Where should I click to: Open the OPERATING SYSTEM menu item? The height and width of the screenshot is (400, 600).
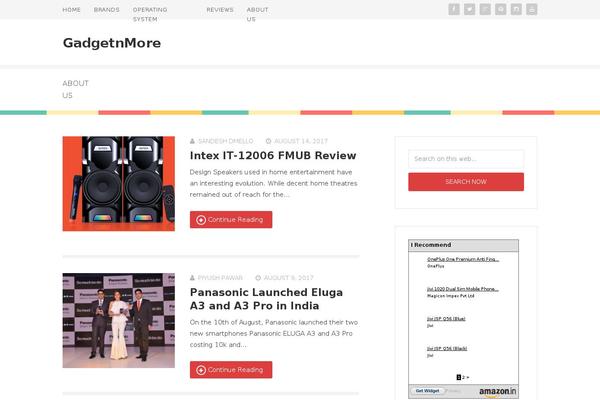150,14
